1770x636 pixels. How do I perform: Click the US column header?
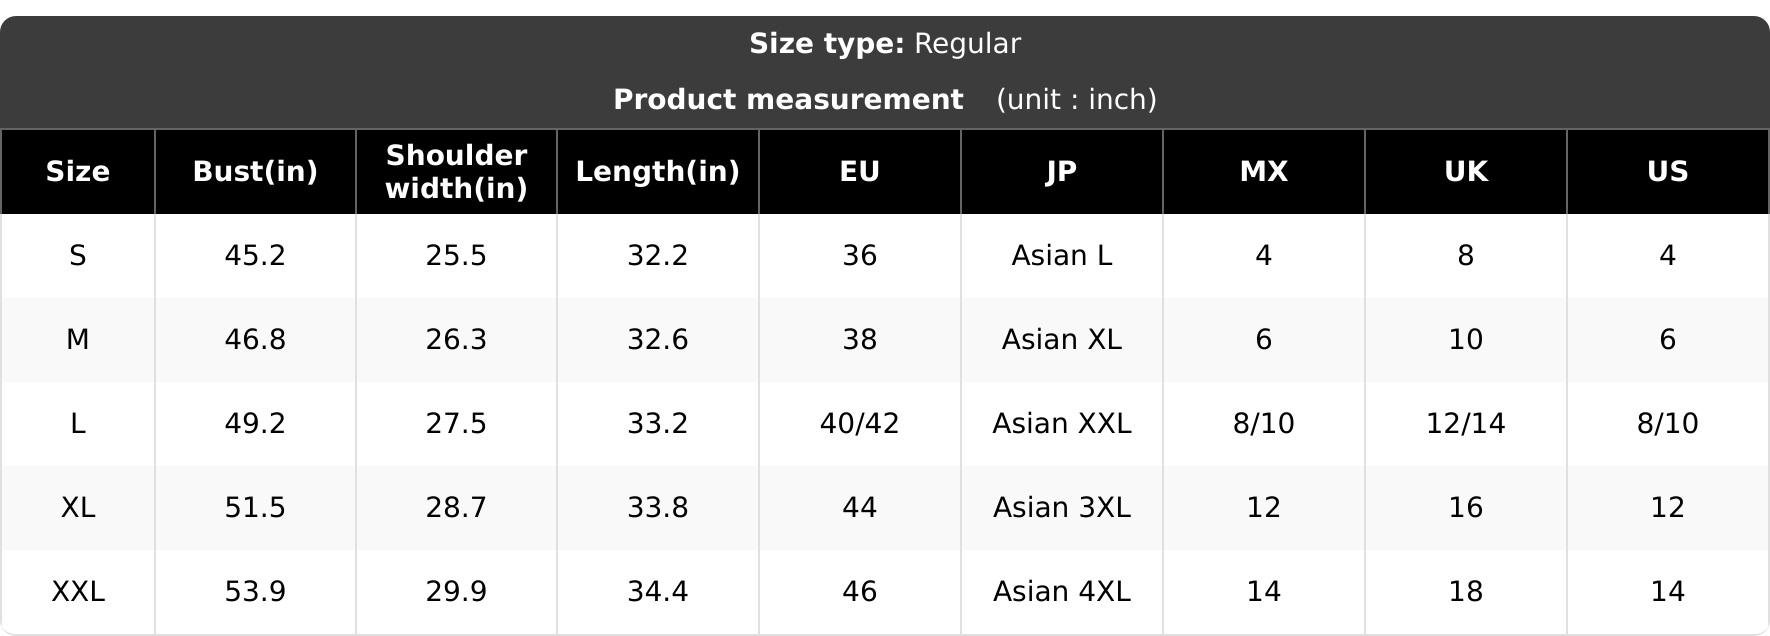pos(1668,172)
